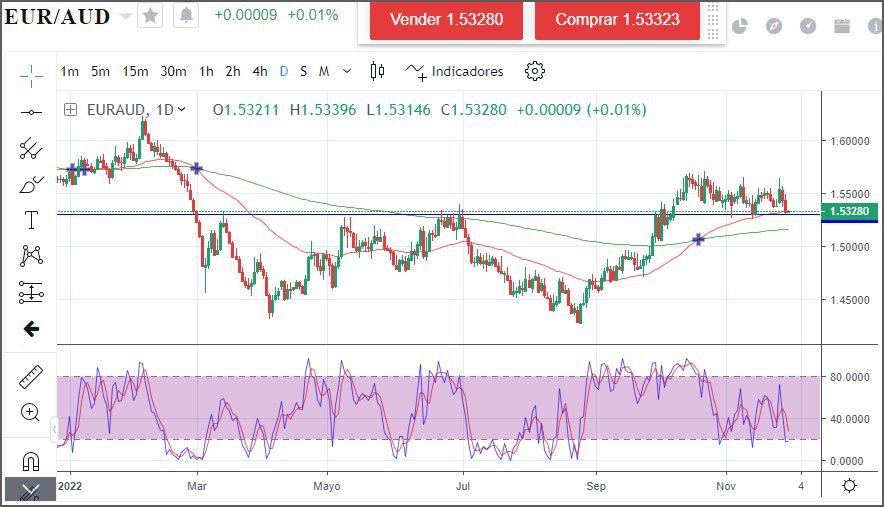Image resolution: width=884 pixels, height=507 pixels.
Task: Select the crosshair cursor tool
Action: [x=31, y=75]
